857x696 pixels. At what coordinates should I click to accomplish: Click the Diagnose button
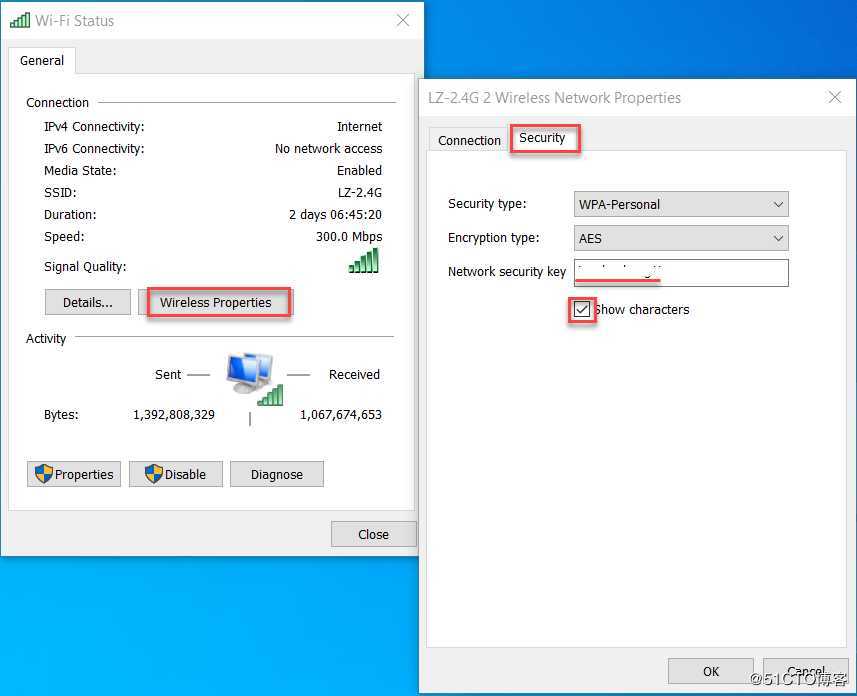coord(277,474)
